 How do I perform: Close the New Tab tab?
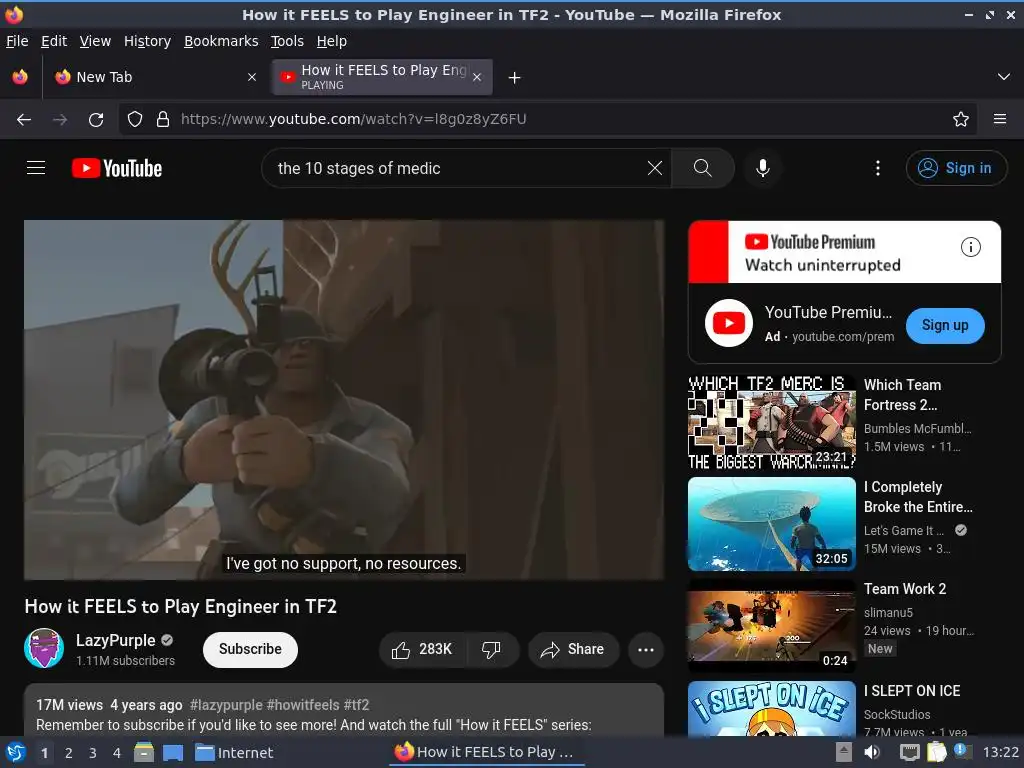(252, 77)
